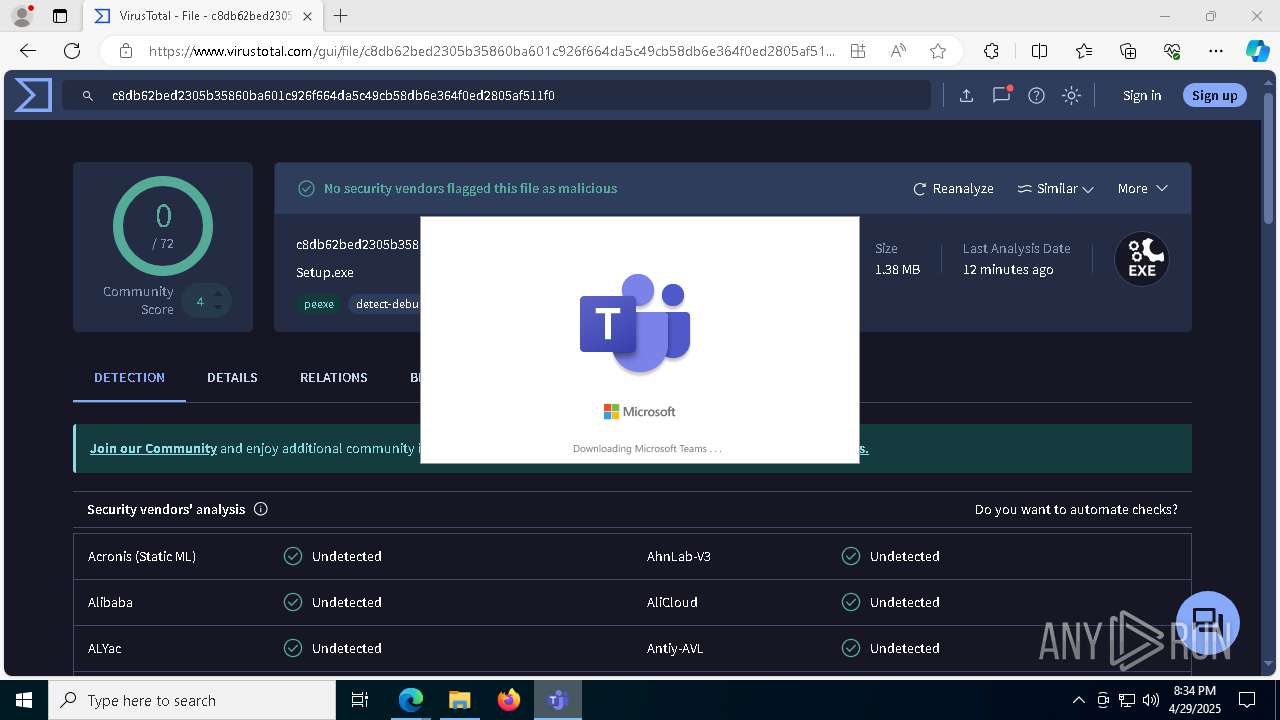The image size is (1280, 720).
Task: Click the Microsoft Teams logo in splash window
Action: coord(636,323)
